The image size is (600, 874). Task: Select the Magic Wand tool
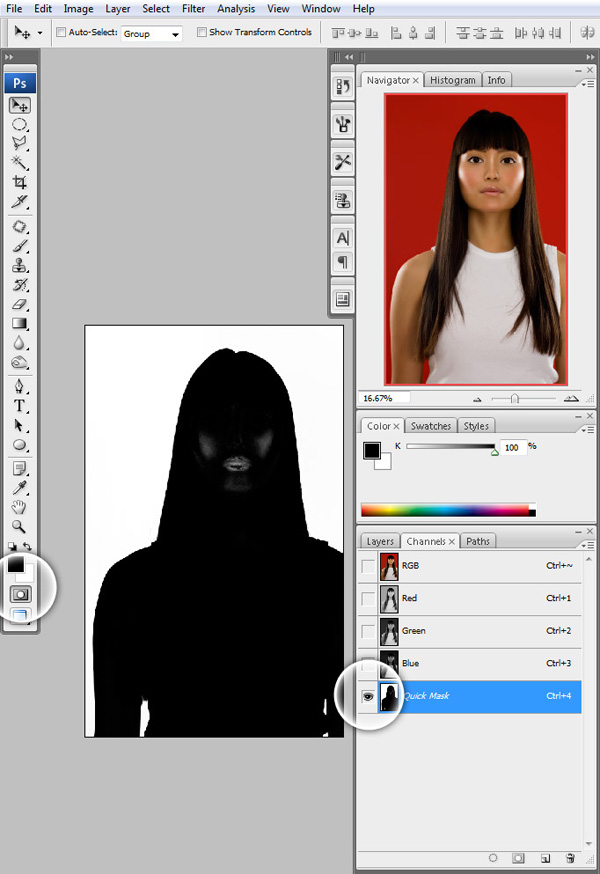[x=20, y=163]
